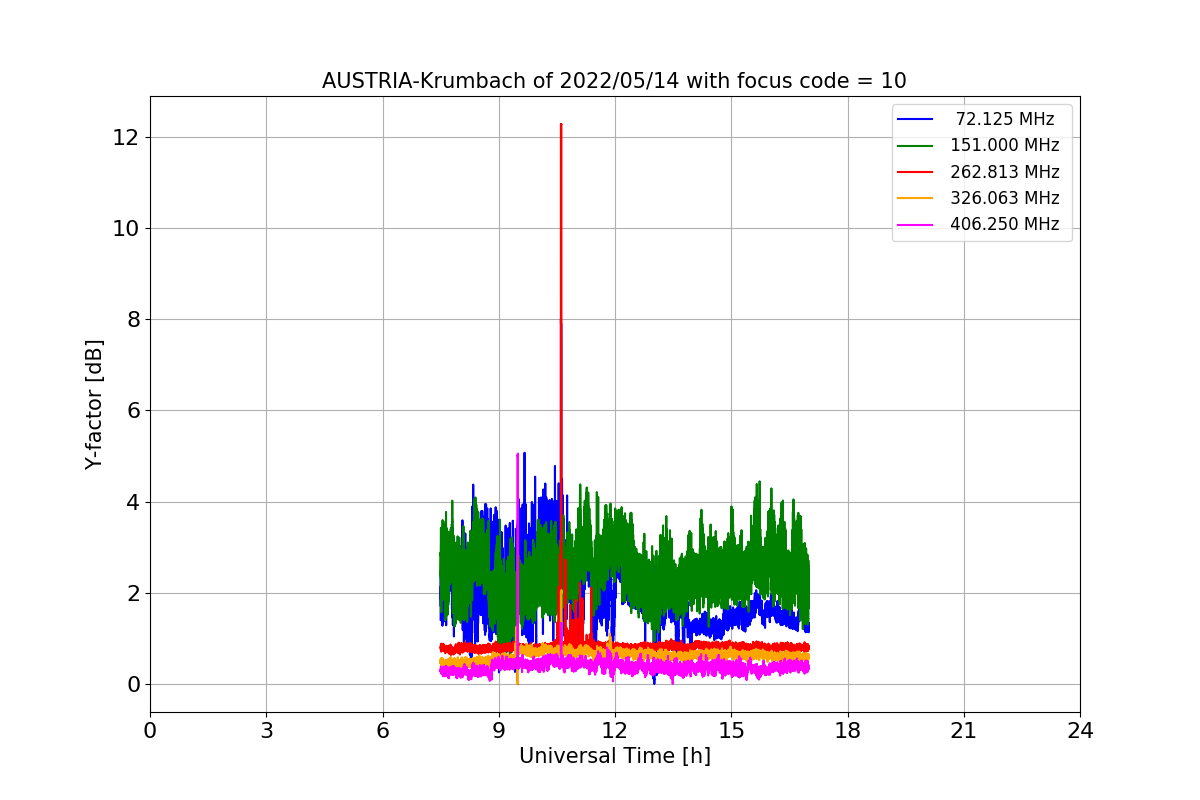Click the y-axis tick label 10
Image resolution: width=1200 pixels, height=800 pixels.
pos(125,228)
